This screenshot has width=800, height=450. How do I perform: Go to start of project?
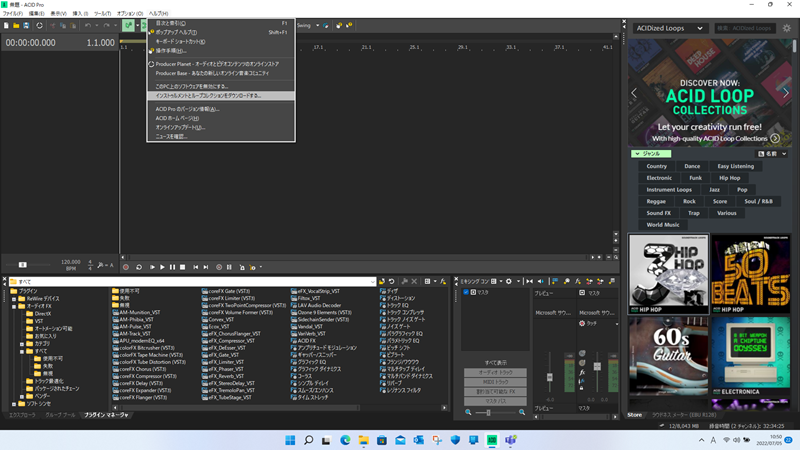pos(195,267)
